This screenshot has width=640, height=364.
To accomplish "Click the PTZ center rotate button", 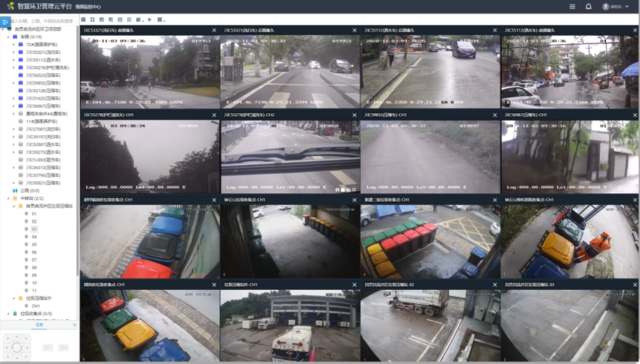I will click(17, 347).
